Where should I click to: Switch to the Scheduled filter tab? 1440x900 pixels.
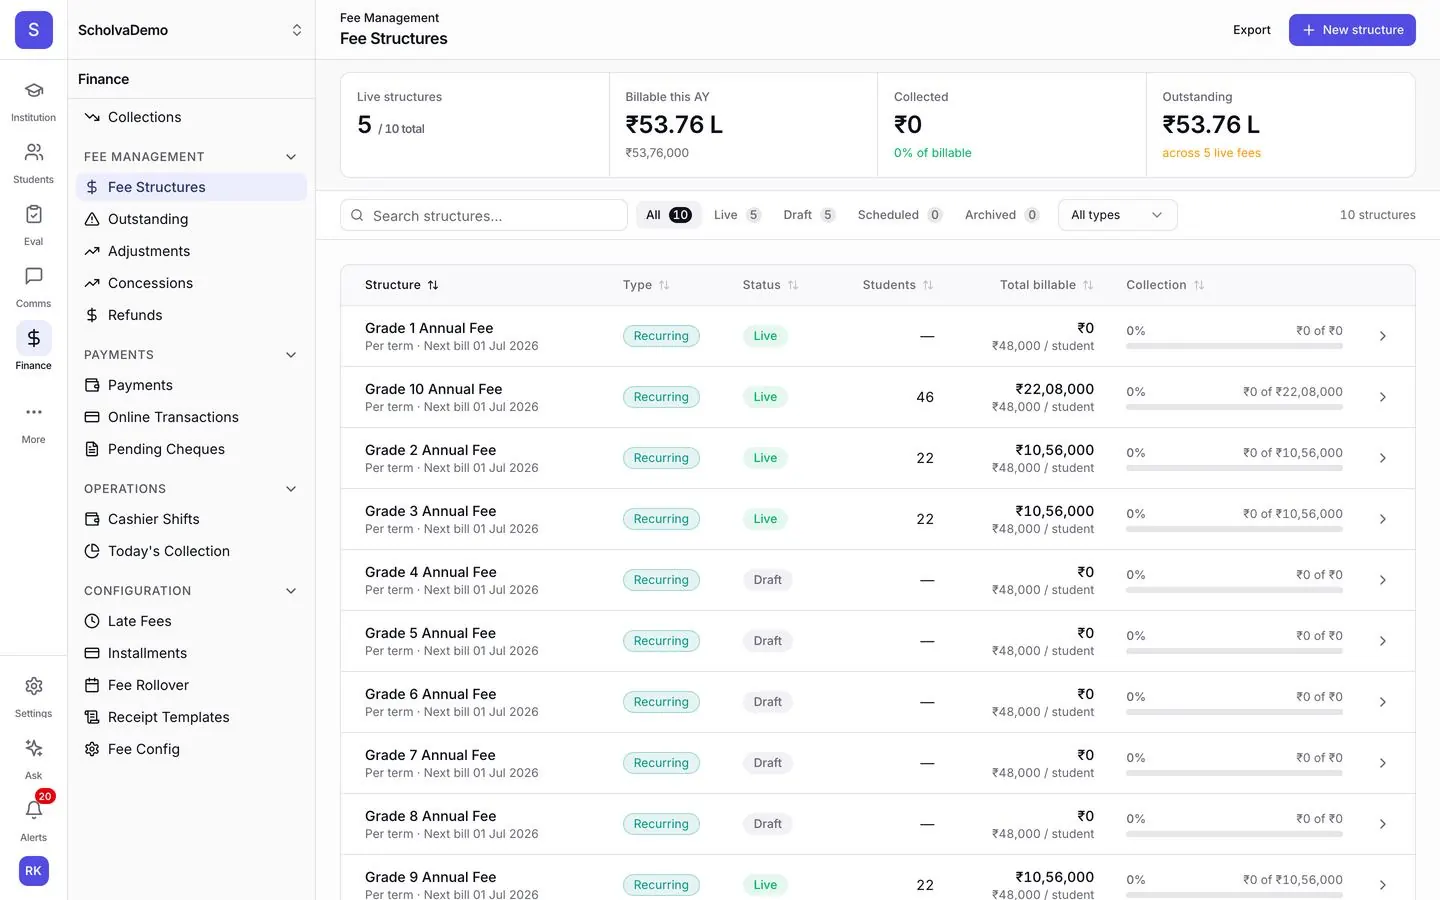point(900,215)
